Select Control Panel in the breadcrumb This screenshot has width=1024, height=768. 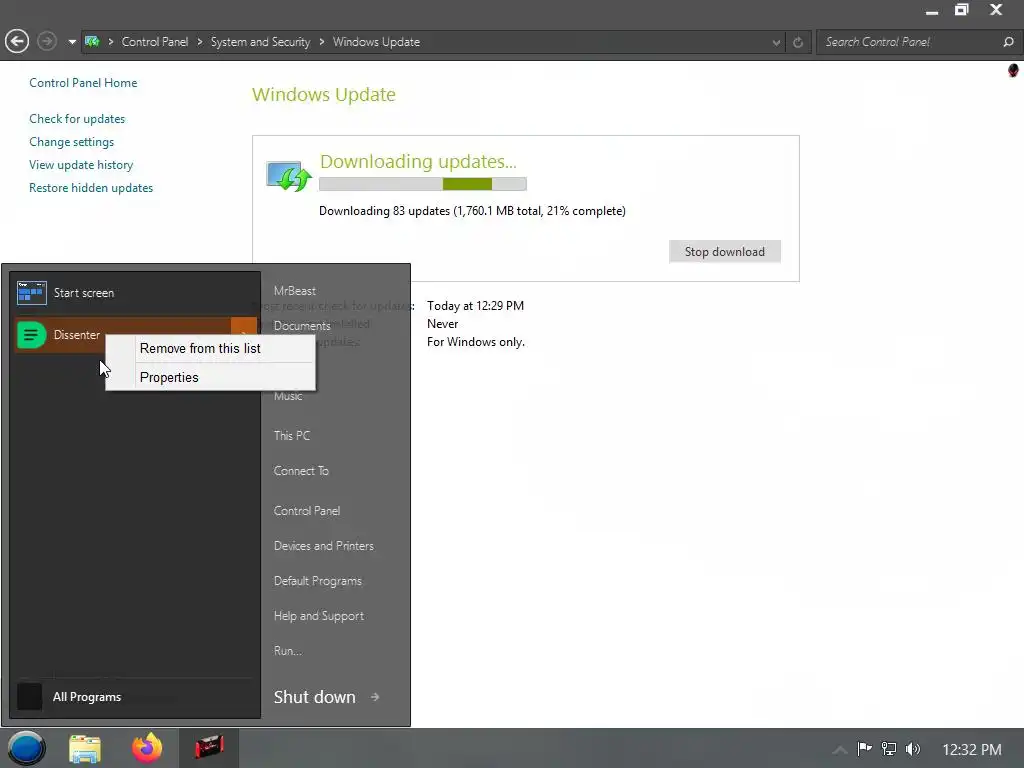[x=155, y=42]
